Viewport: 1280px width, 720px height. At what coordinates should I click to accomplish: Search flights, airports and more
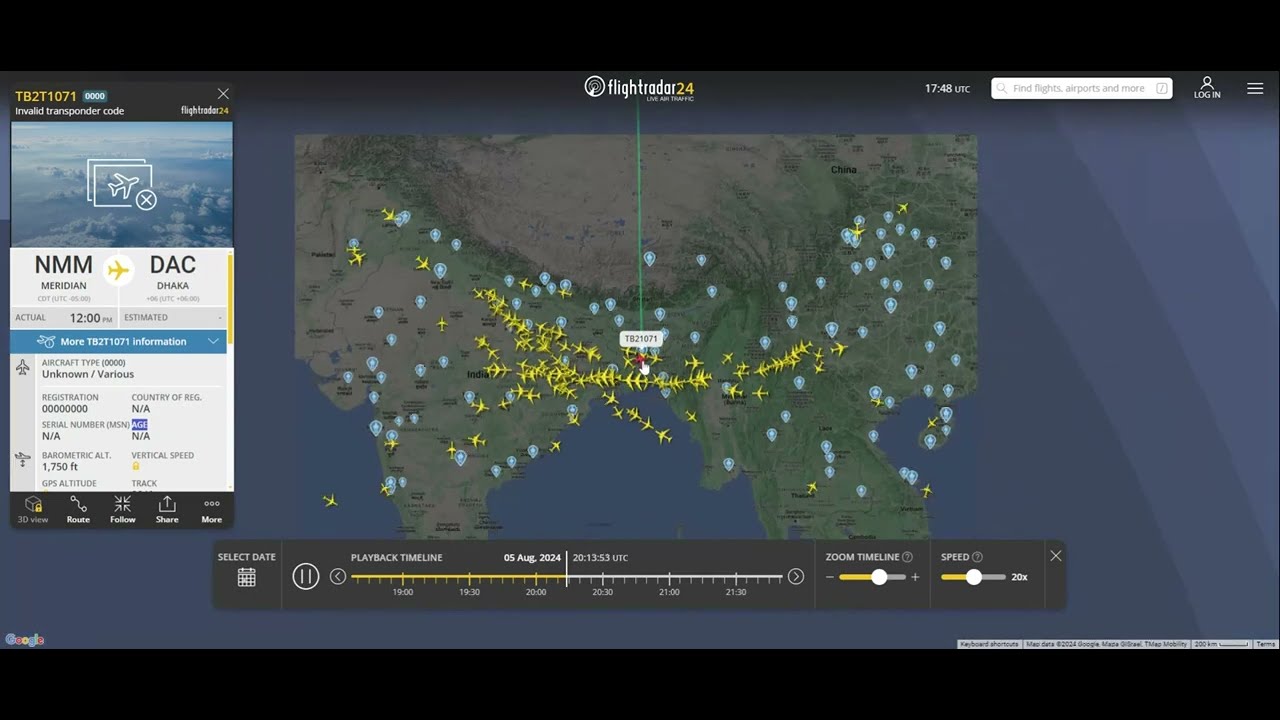(1081, 88)
